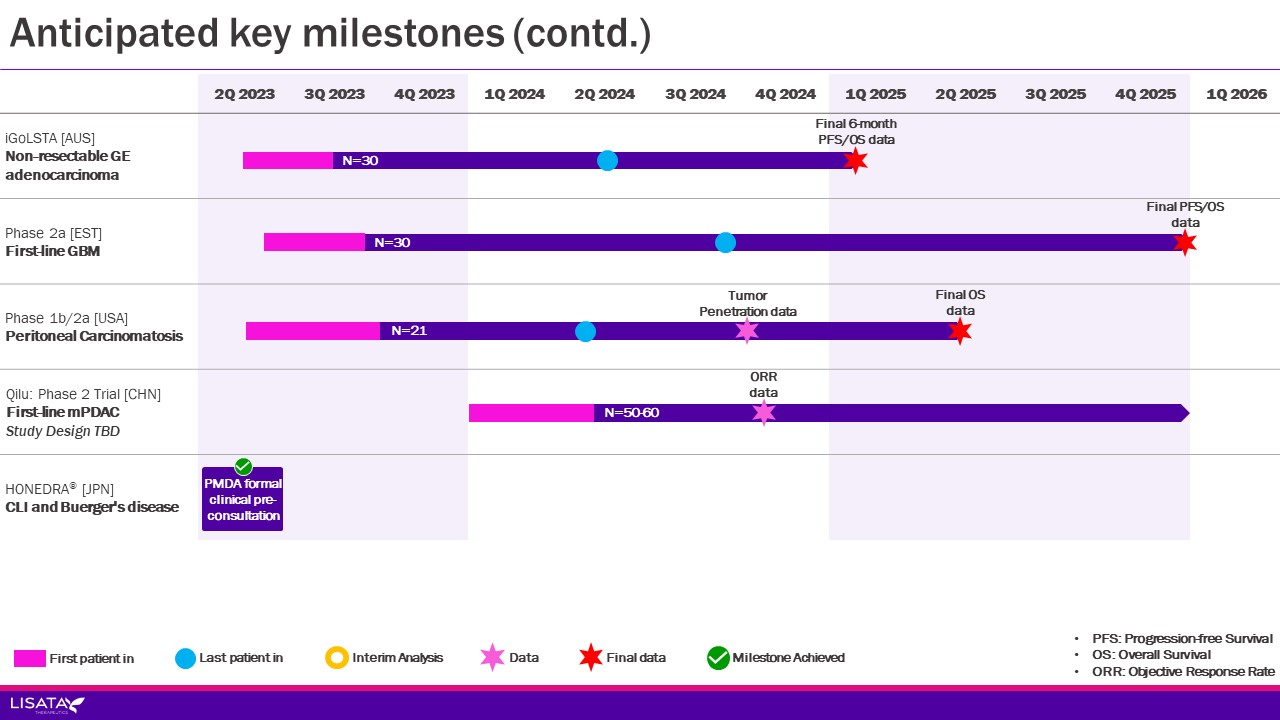Select the blue circle on First-line GBM bar

tap(725, 242)
